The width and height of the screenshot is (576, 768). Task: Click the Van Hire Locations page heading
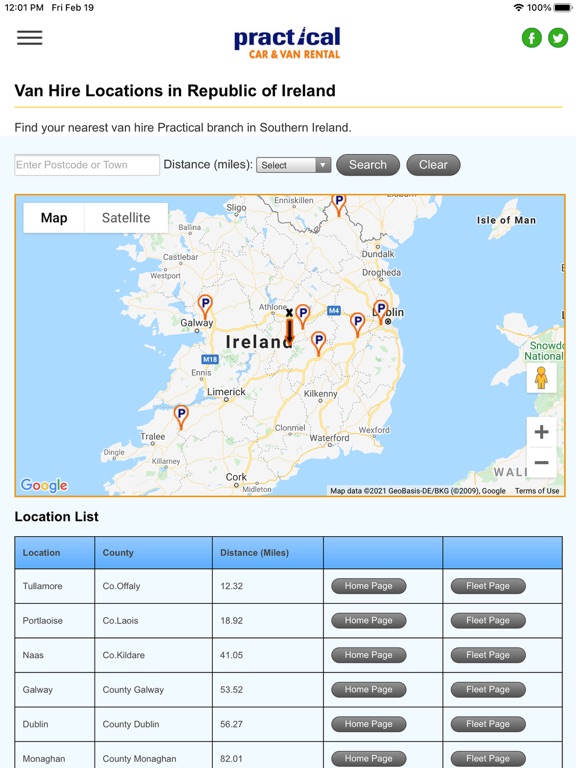pyautogui.click(x=175, y=91)
